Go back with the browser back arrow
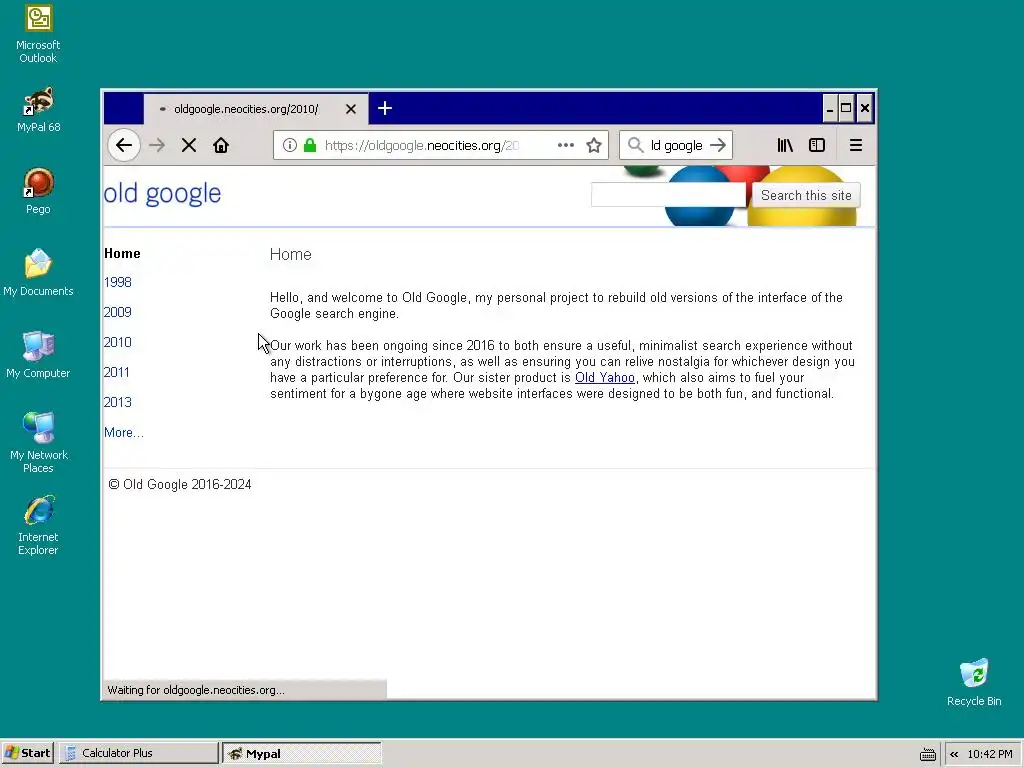 tap(123, 145)
